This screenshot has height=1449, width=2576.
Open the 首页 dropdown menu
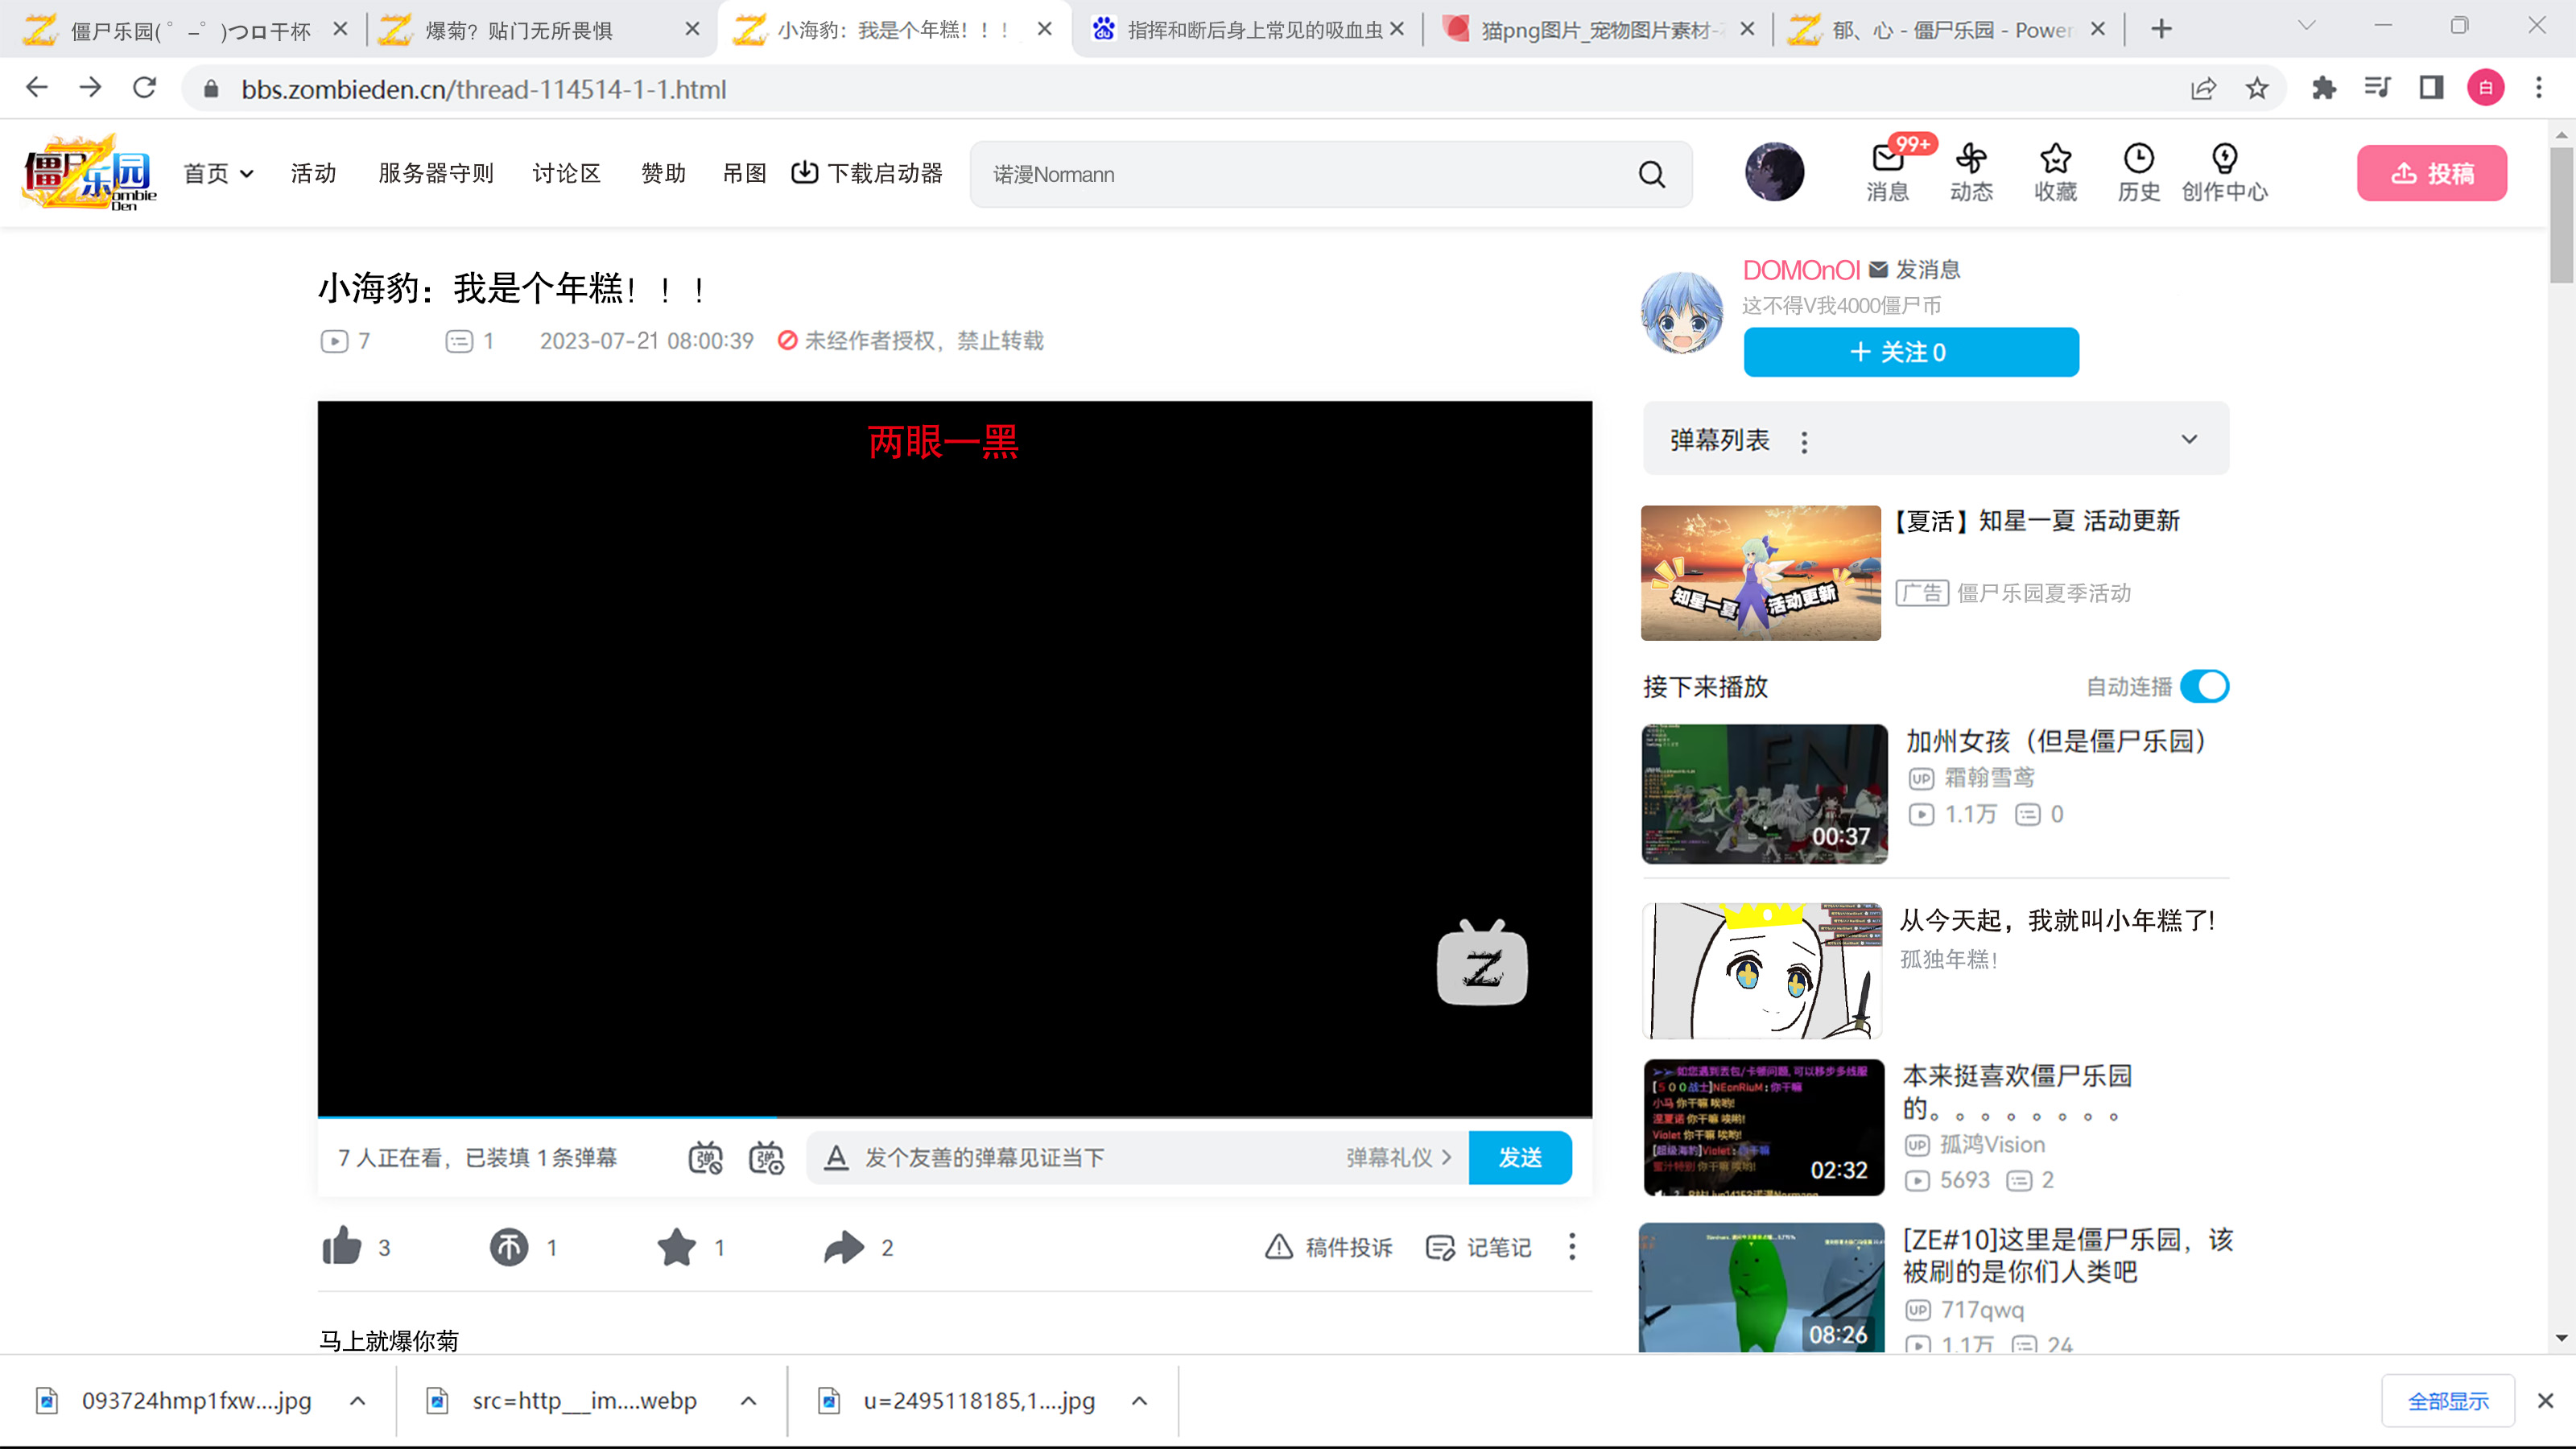pyautogui.click(x=218, y=173)
